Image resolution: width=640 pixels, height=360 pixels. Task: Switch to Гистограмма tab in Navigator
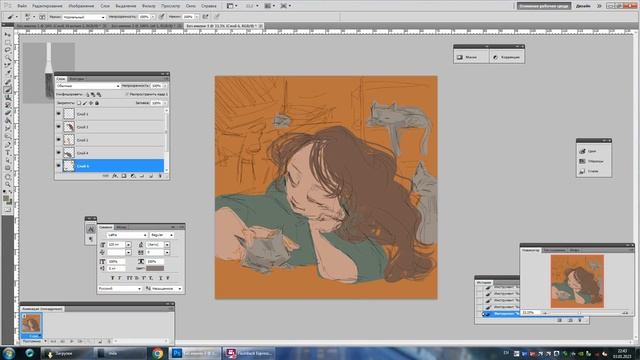coord(554,250)
